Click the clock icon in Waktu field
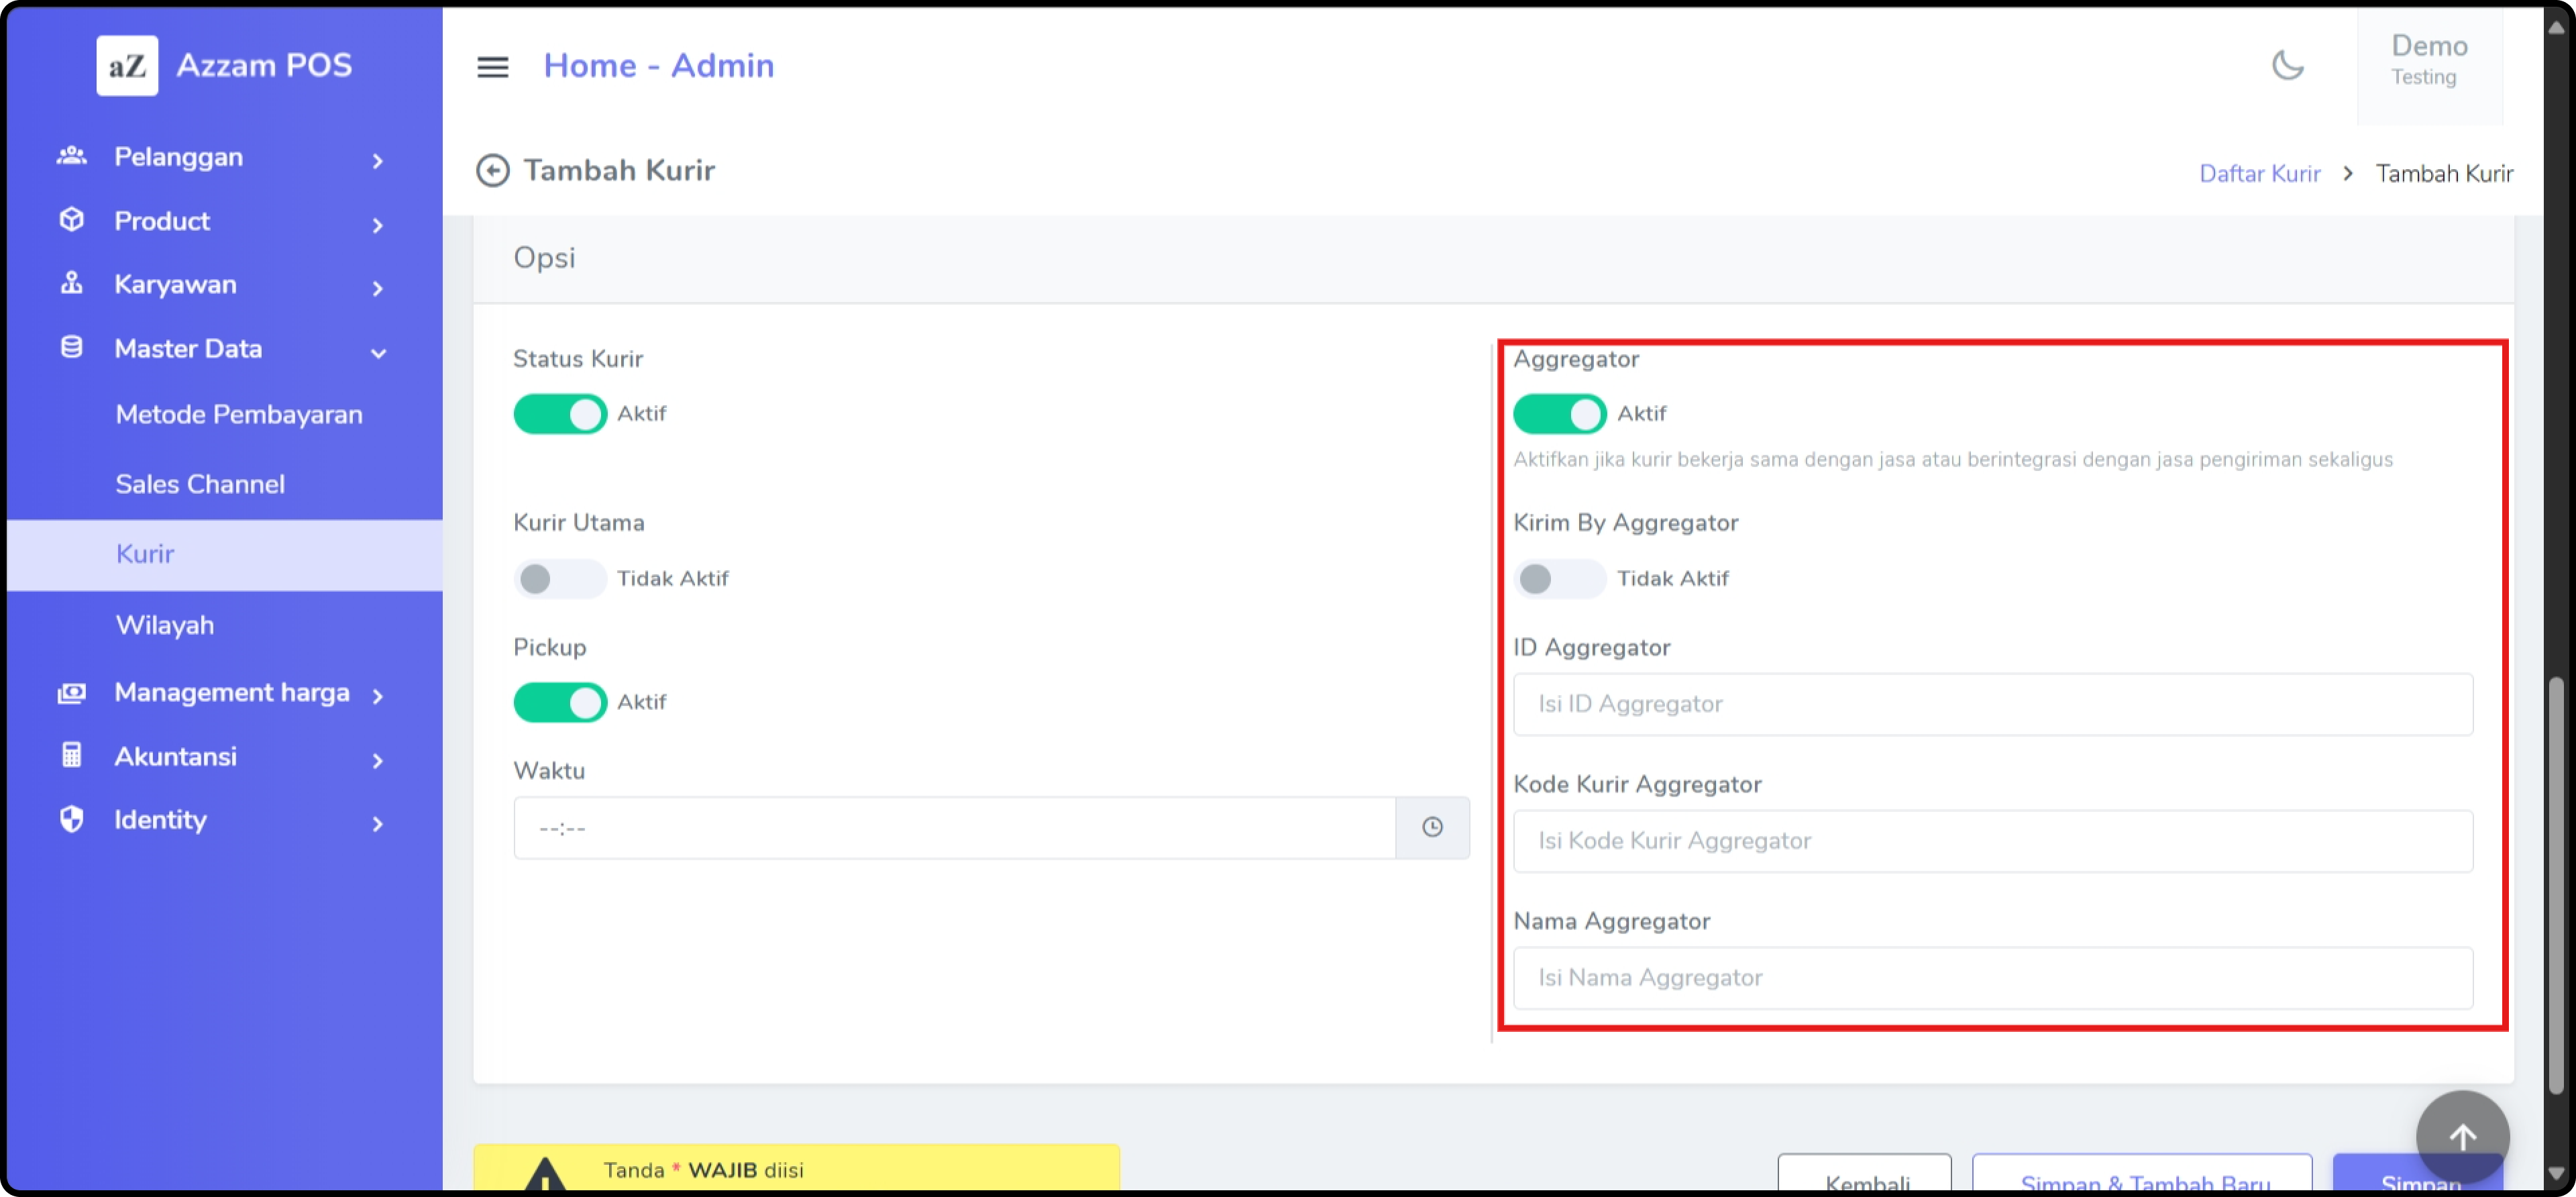The image size is (2576, 1197). pos(1432,828)
